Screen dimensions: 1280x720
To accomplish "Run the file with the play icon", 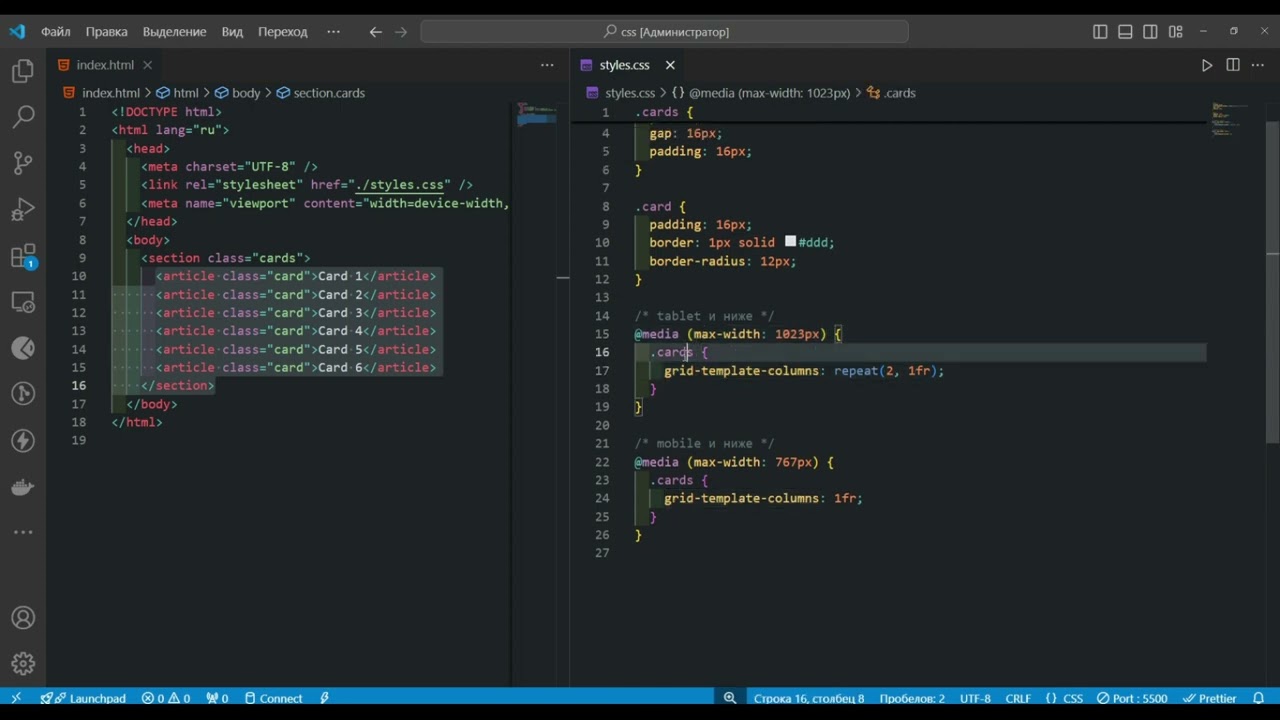I will [x=1207, y=65].
